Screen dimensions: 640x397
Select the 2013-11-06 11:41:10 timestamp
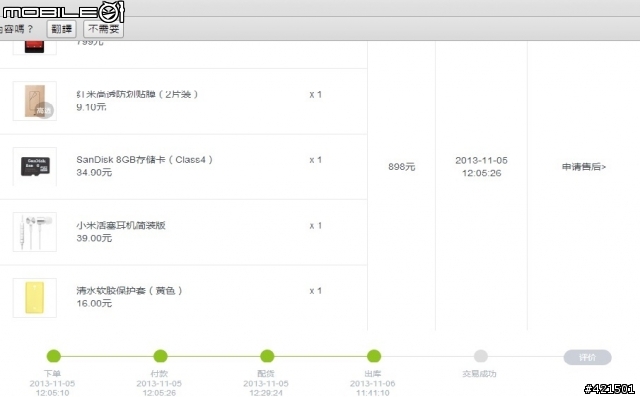click(373, 388)
